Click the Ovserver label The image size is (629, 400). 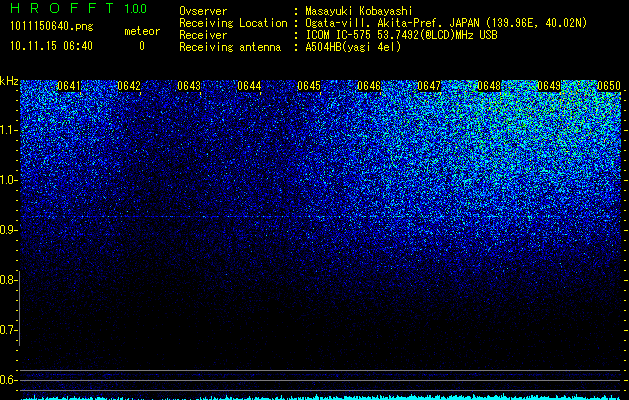[x=203, y=11]
